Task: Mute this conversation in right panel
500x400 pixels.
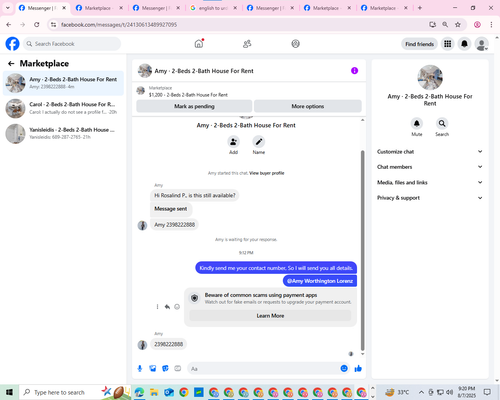Action: click(417, 124)
